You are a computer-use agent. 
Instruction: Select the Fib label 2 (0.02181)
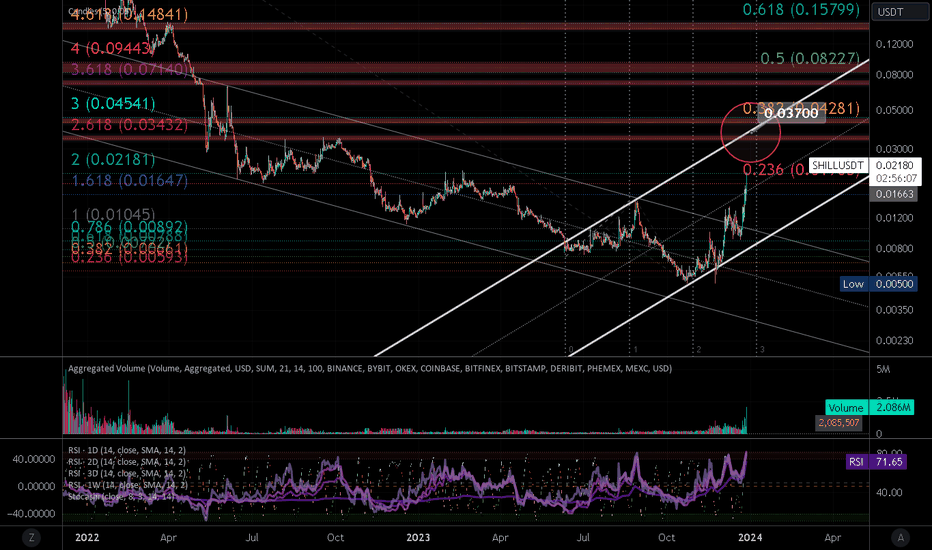pyautogui.click(x=113, y=159)
